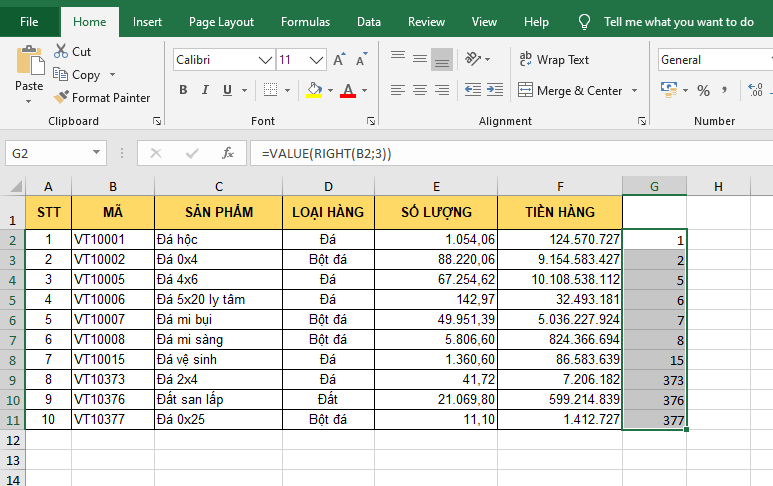Image resolution: width=773 pixels, height=486 pixels.
Task: Open the Page Layout tab
Action: [221, 21]
